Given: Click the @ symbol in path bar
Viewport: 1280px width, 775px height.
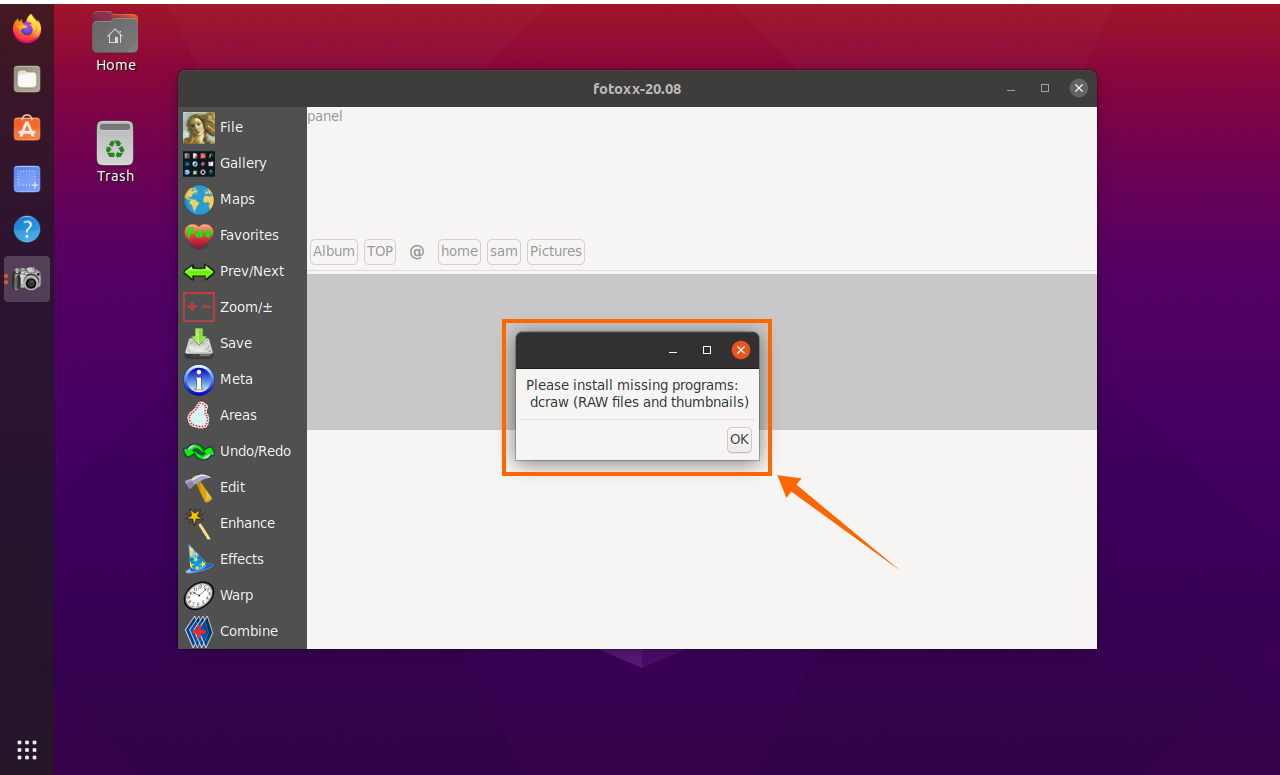Looking at the screenshot, I should click(417, 251).
